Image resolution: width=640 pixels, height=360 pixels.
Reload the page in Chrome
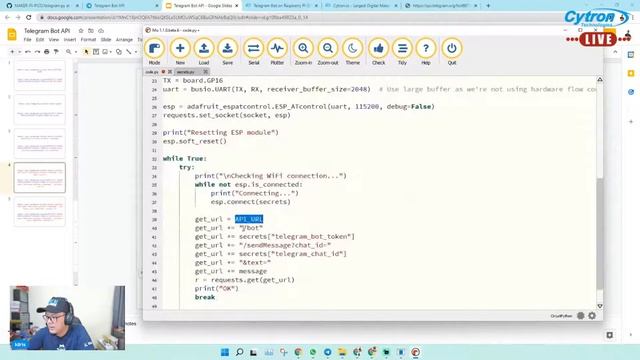[29, 18]
